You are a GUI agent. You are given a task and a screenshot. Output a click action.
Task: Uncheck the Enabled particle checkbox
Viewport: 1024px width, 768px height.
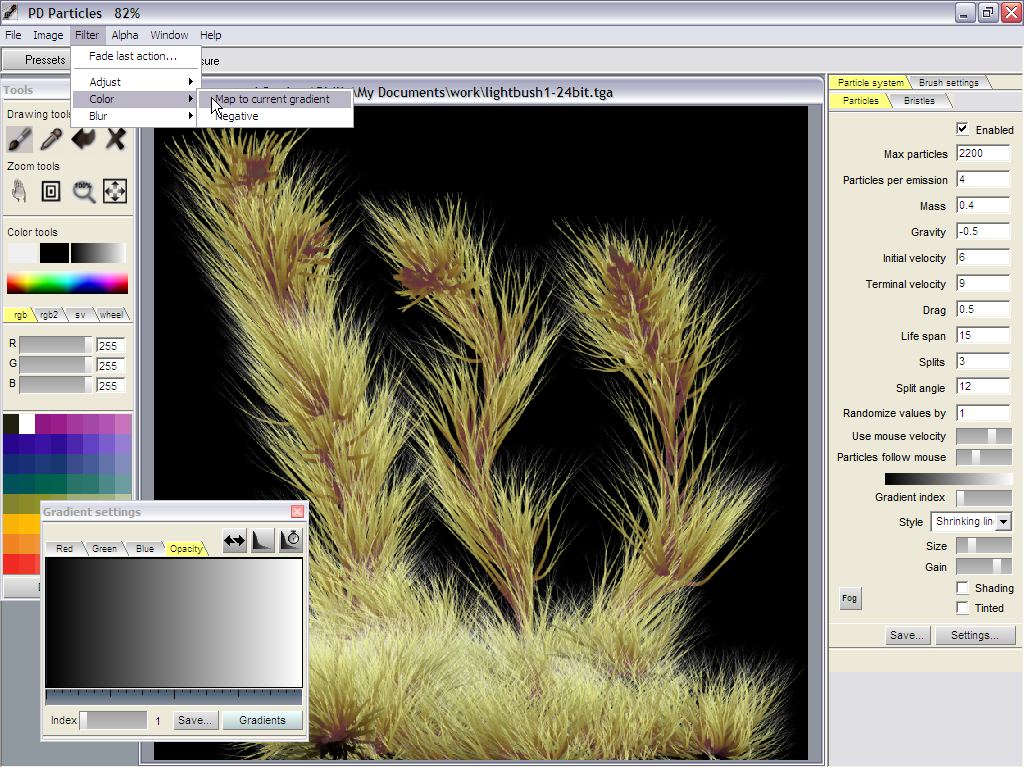(962, 129)
